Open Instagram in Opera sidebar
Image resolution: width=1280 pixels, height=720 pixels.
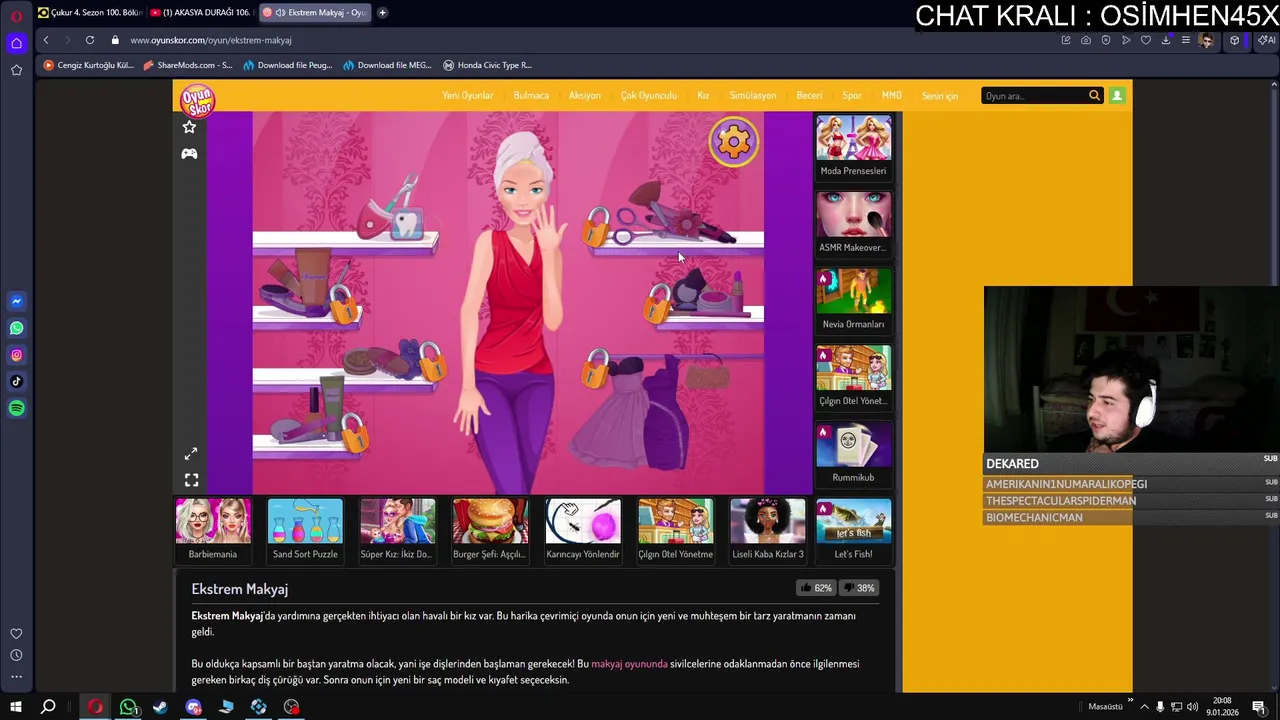tap(16, 355)
